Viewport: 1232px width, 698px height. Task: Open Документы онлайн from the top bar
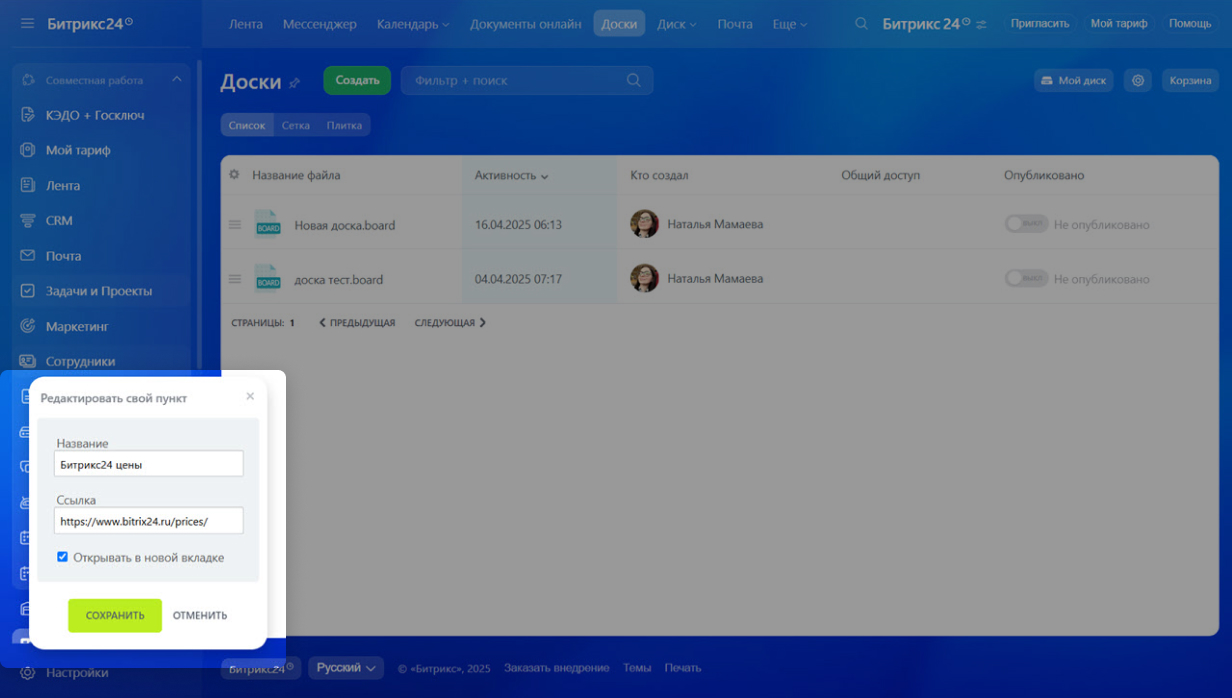(525, 24)
